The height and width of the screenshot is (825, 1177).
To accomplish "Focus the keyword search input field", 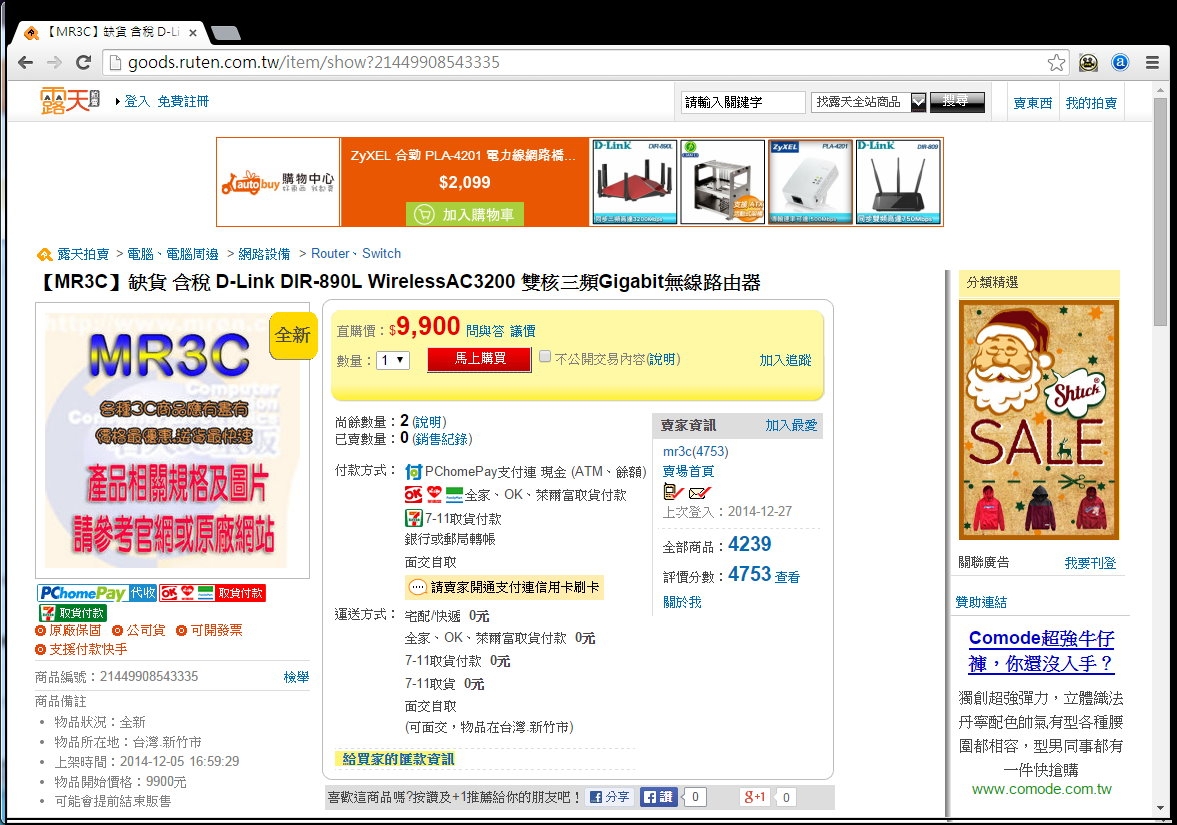I will click(743, 102).
